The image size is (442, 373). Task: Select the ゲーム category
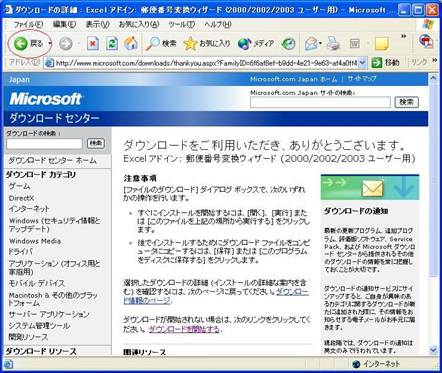pyautogui.click(x=20, y=186)
